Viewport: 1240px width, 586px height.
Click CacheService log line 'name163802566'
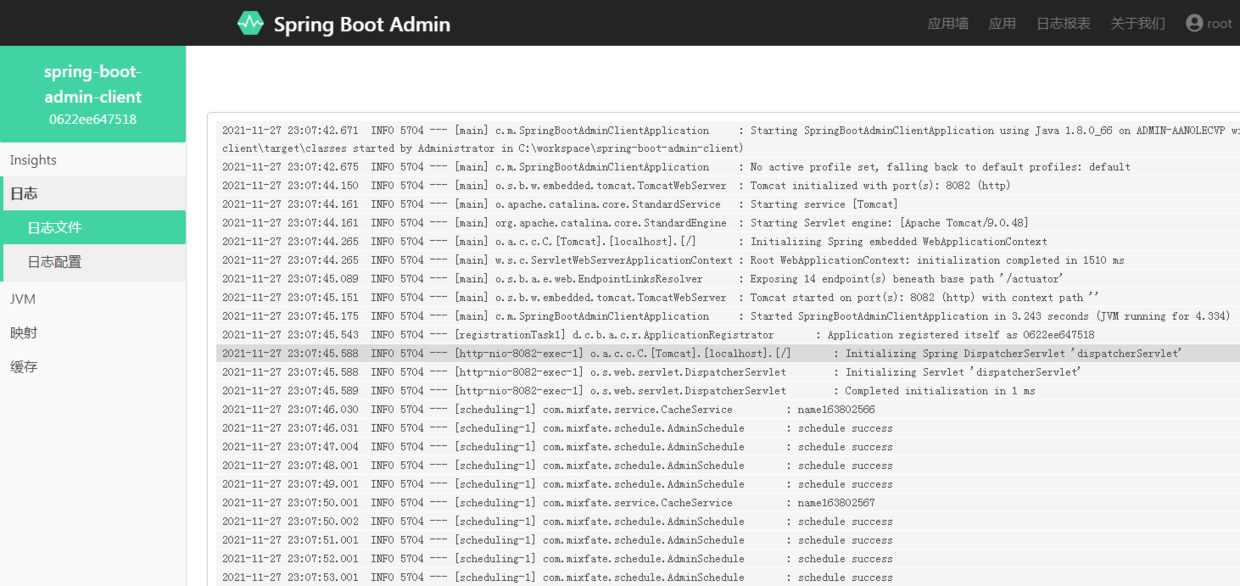tap(728, 409)
